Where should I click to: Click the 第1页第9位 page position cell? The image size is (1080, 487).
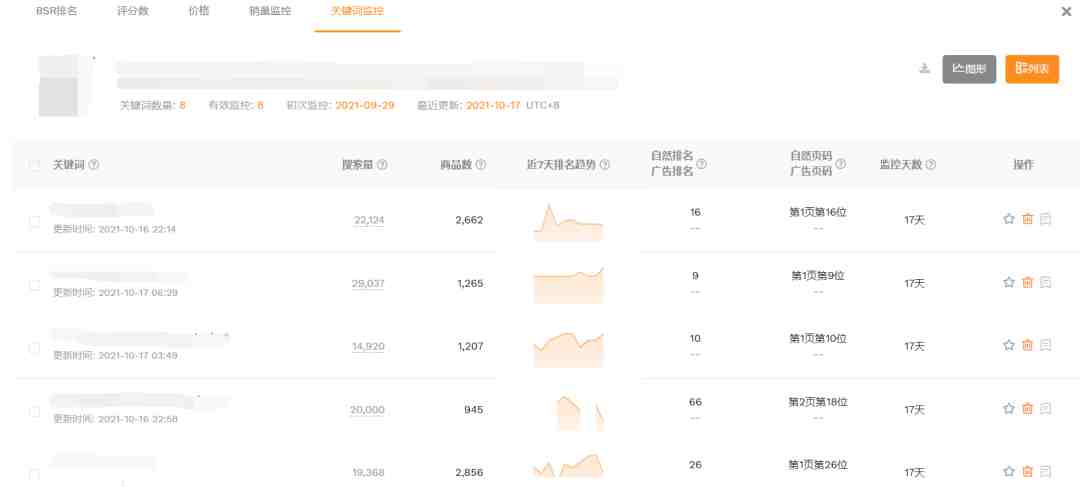coord(818,276)
